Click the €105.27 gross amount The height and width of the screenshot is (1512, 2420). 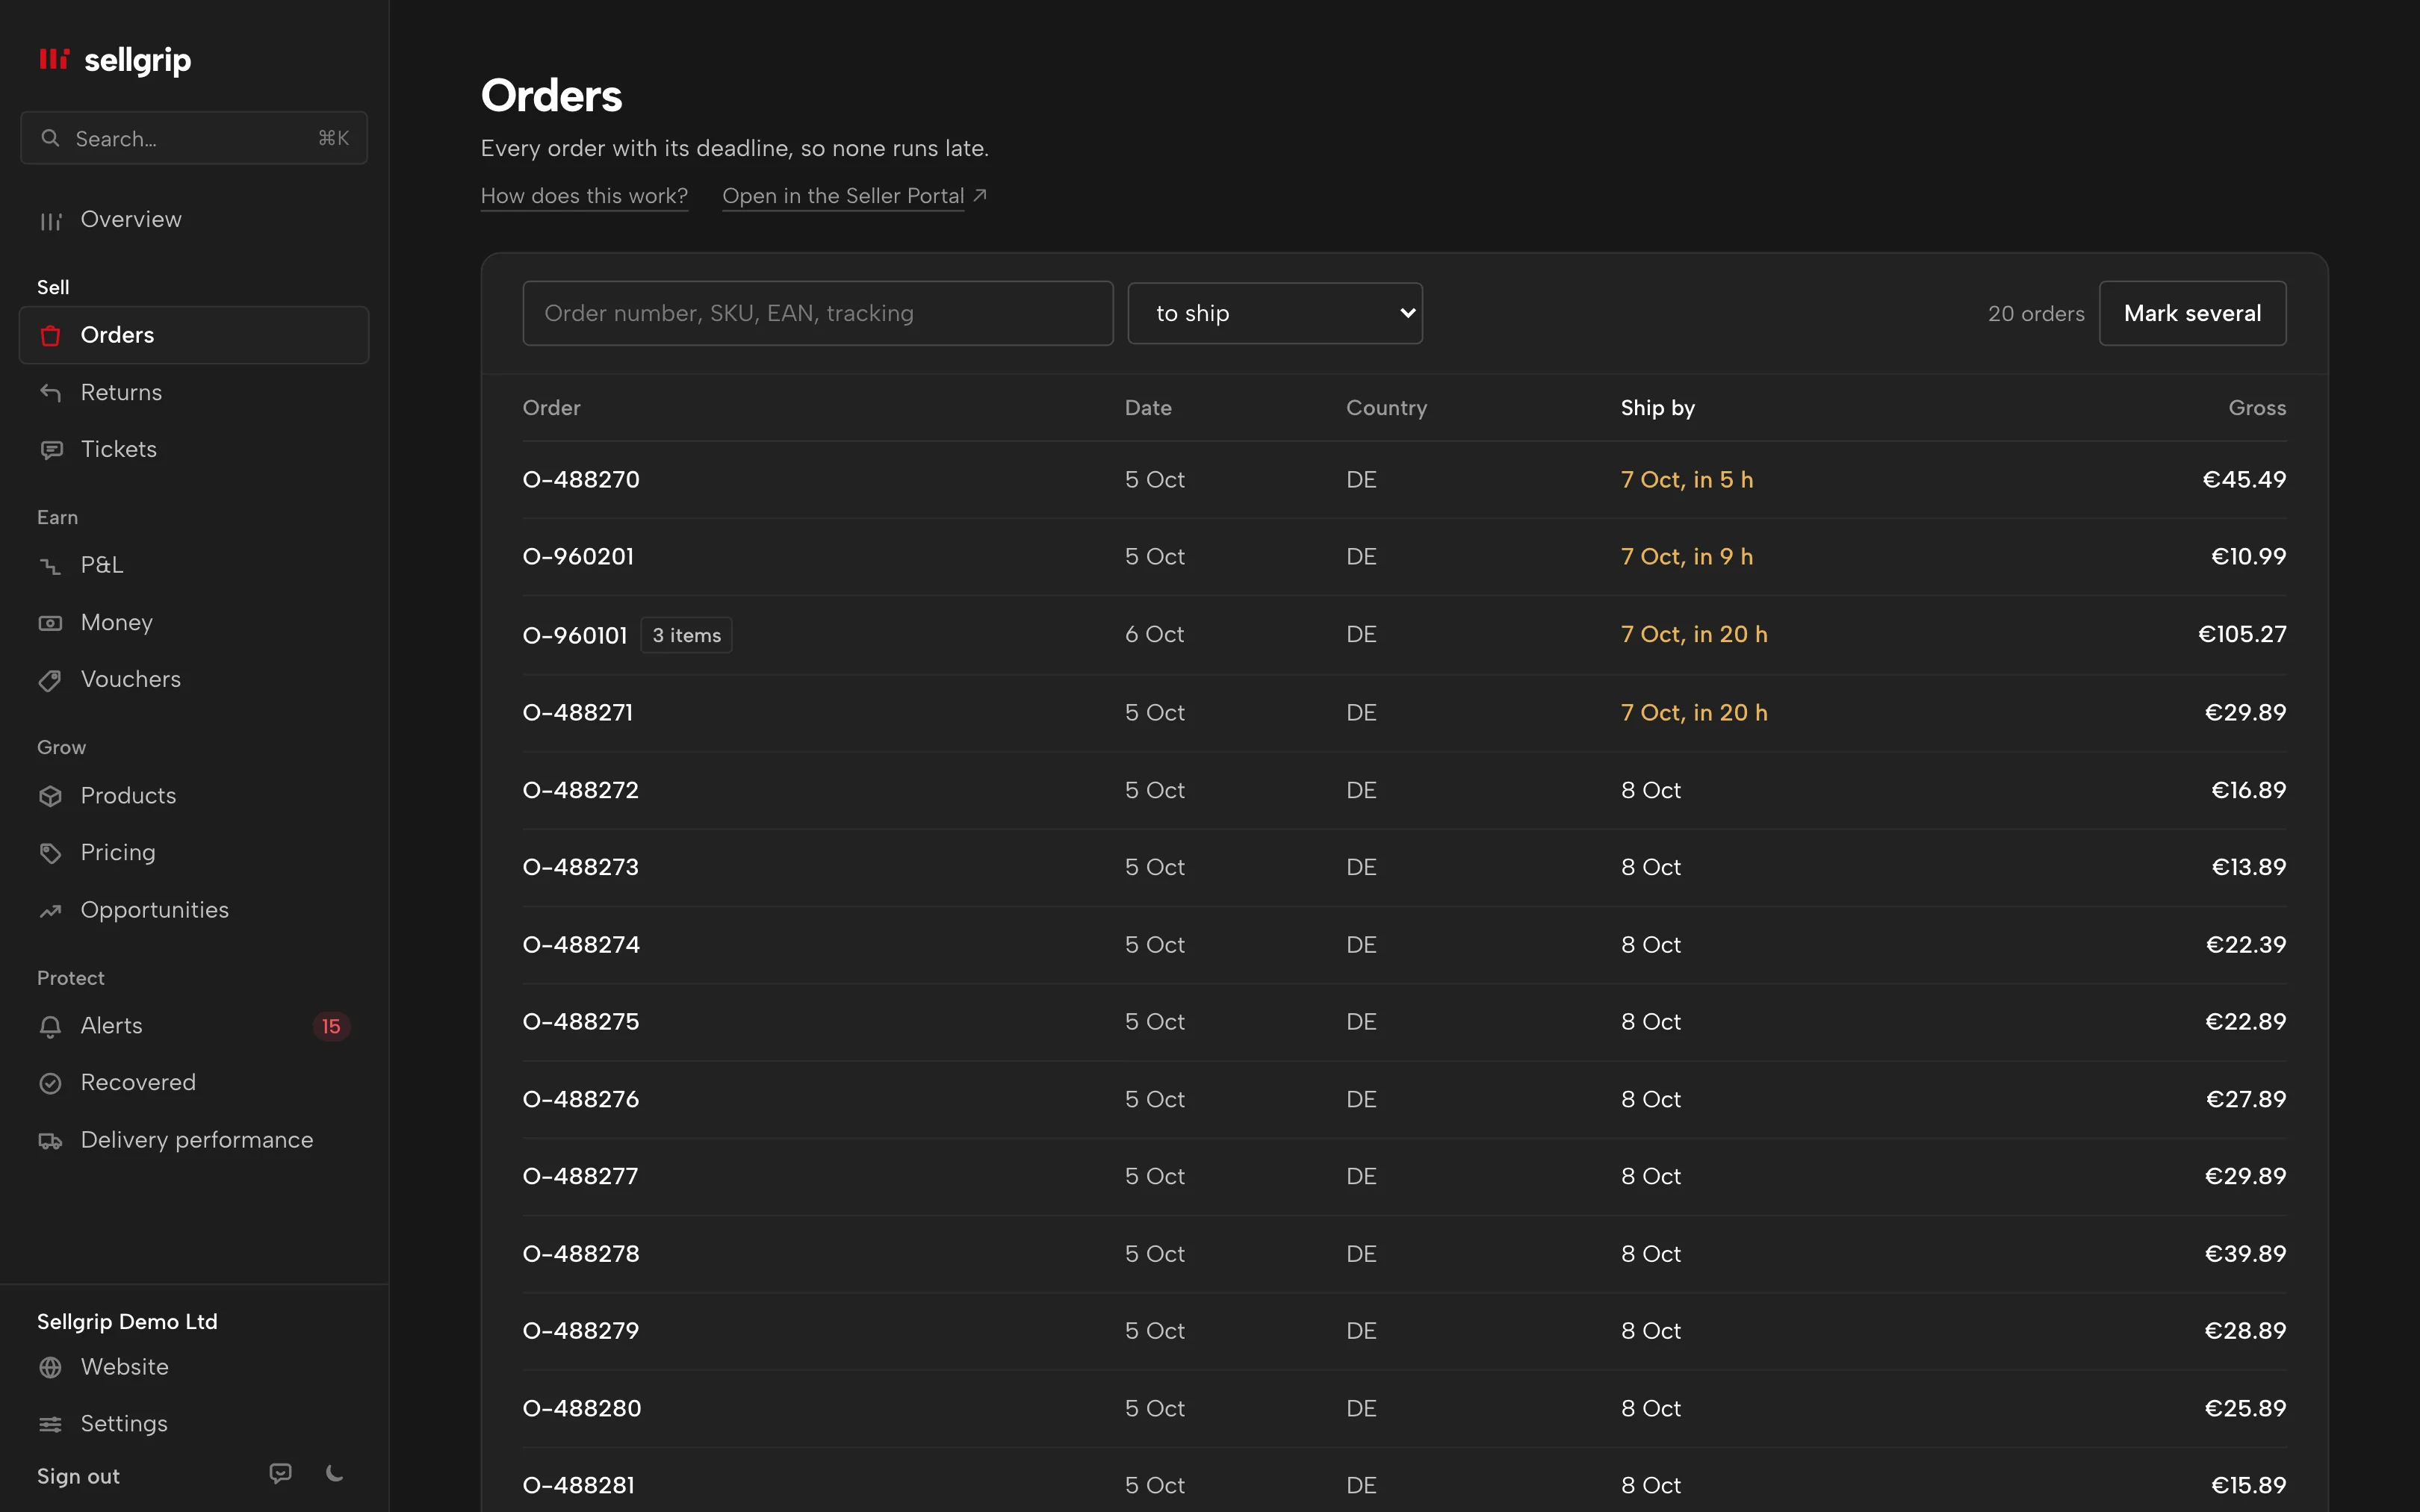click(x=2242, y=634)
